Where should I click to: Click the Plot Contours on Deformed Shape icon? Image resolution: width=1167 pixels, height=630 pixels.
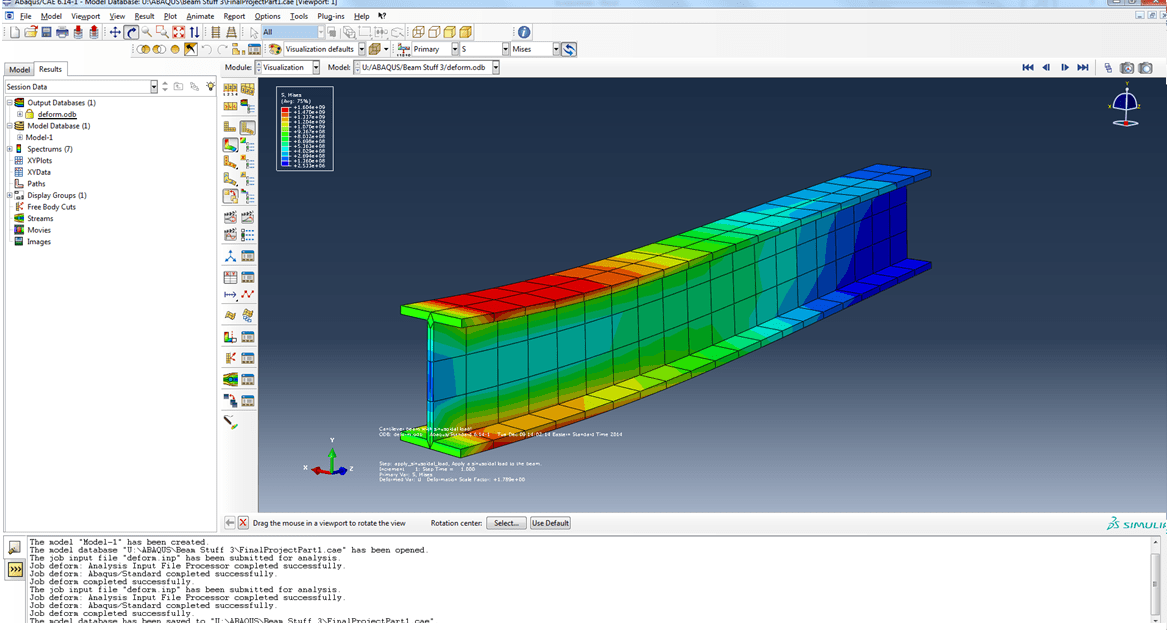231,145
